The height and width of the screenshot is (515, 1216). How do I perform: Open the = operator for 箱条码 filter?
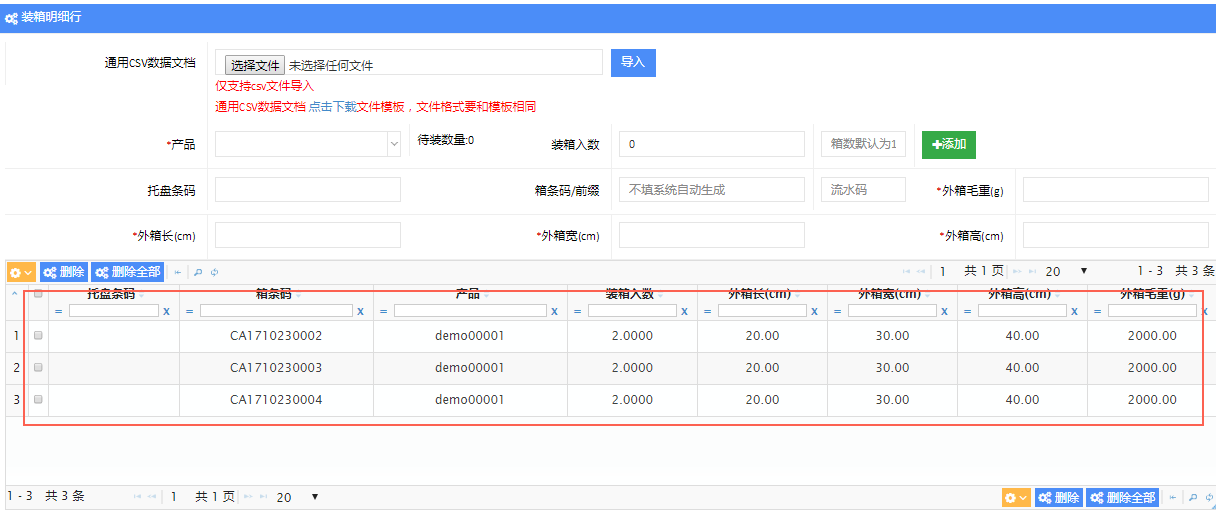[x=189, y=312]
